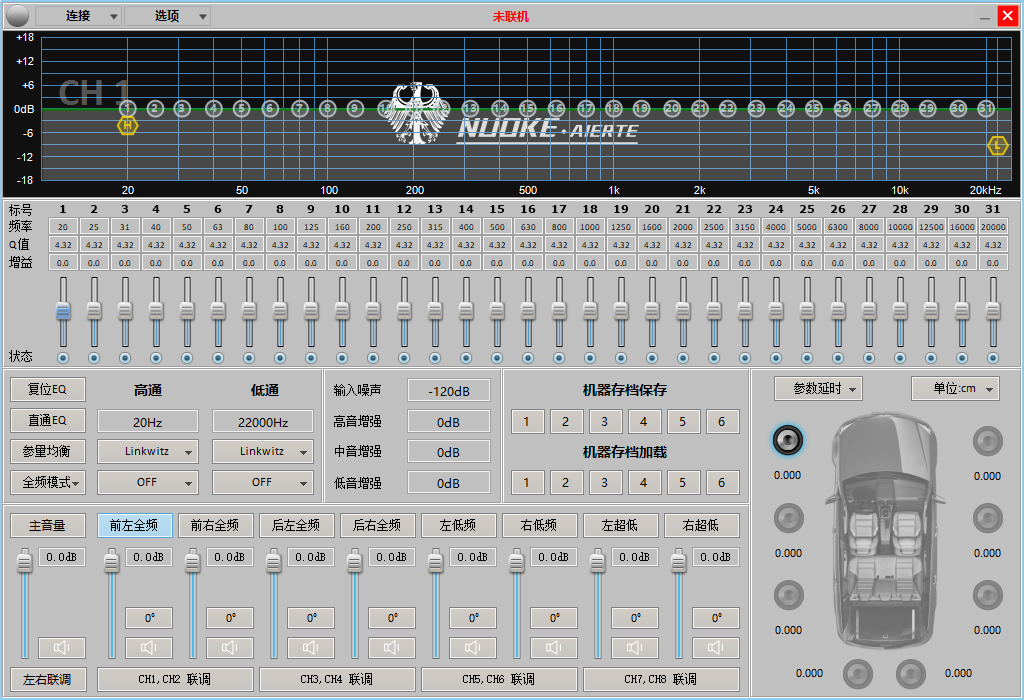Viewport: 1024px width, 700px height.
Task: Open the 全频模式 mode dropdown
Action: click(48, 483)
